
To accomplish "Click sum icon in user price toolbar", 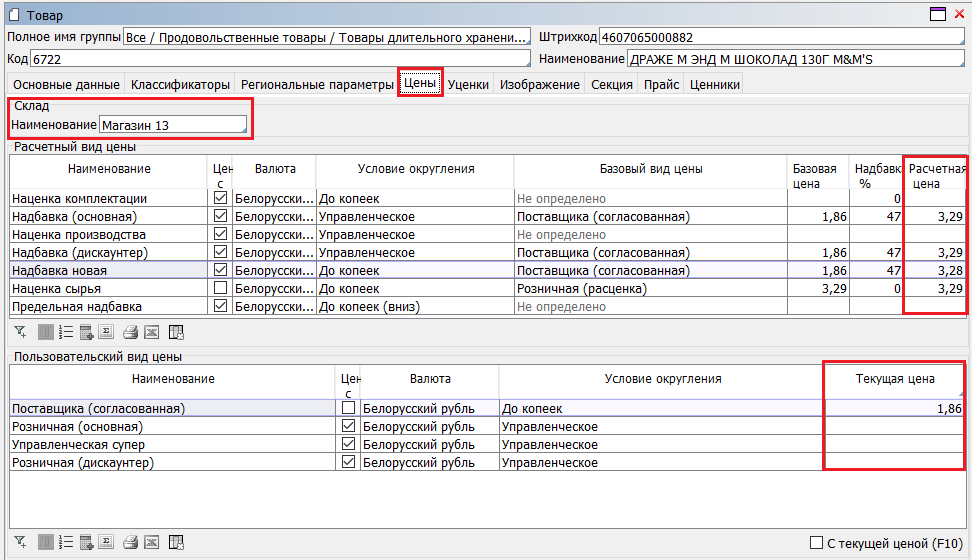I will point(108,542).
